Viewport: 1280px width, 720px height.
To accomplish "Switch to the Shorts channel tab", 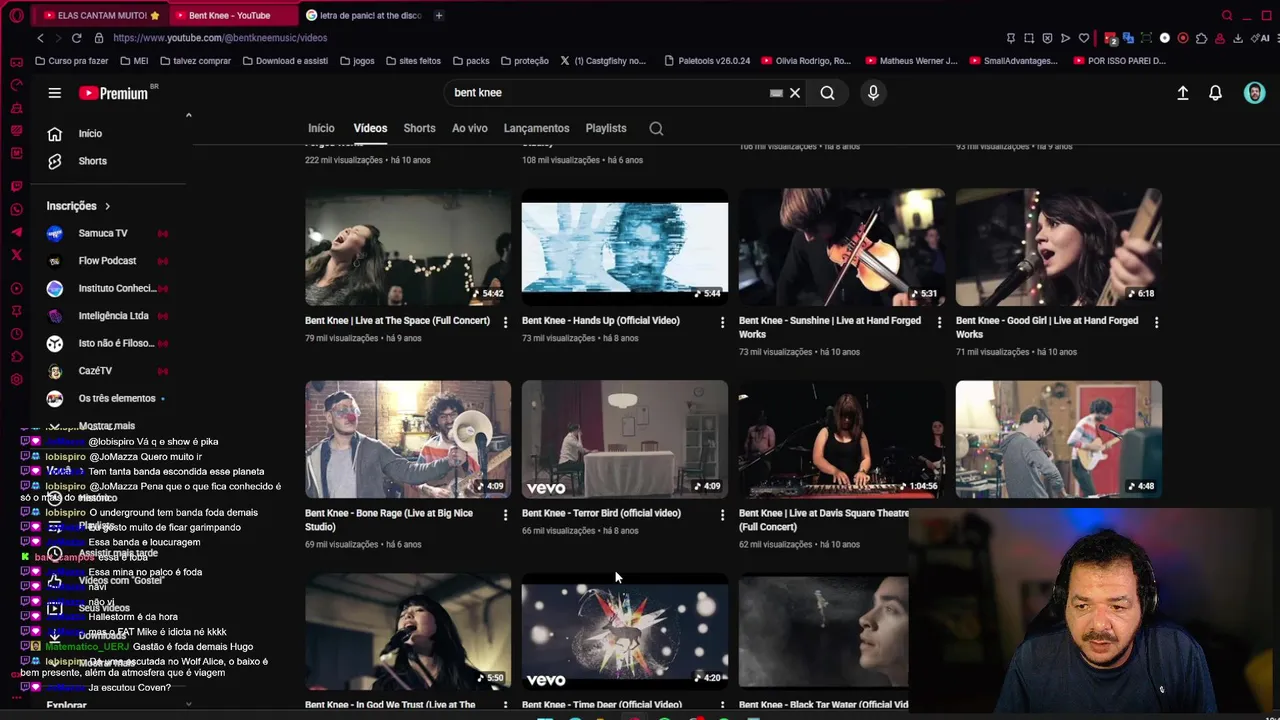I will (x=419, y=128).
